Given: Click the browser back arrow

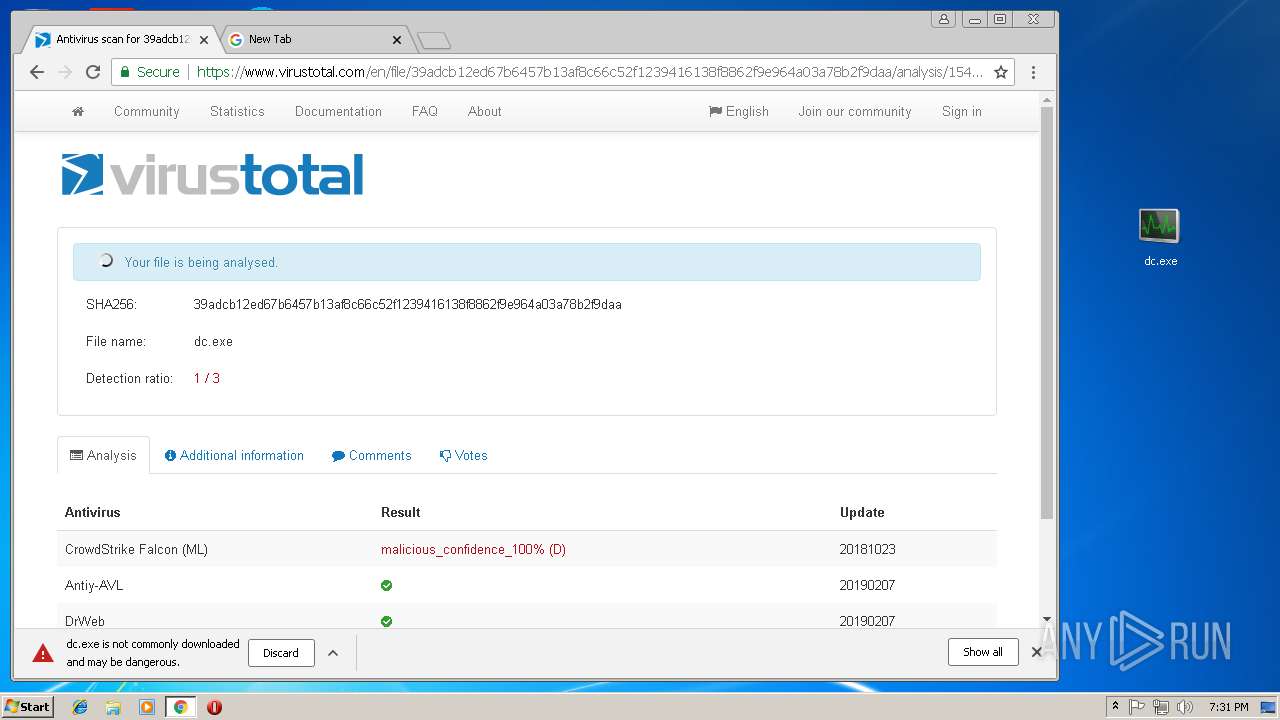Looking at the screenshot, I should click(37, 72).
